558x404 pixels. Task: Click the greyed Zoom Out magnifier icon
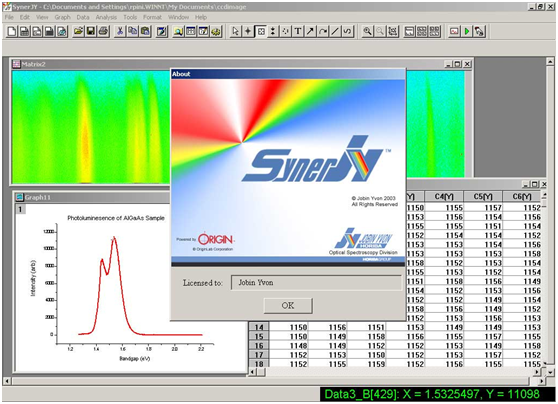[380, 32]
